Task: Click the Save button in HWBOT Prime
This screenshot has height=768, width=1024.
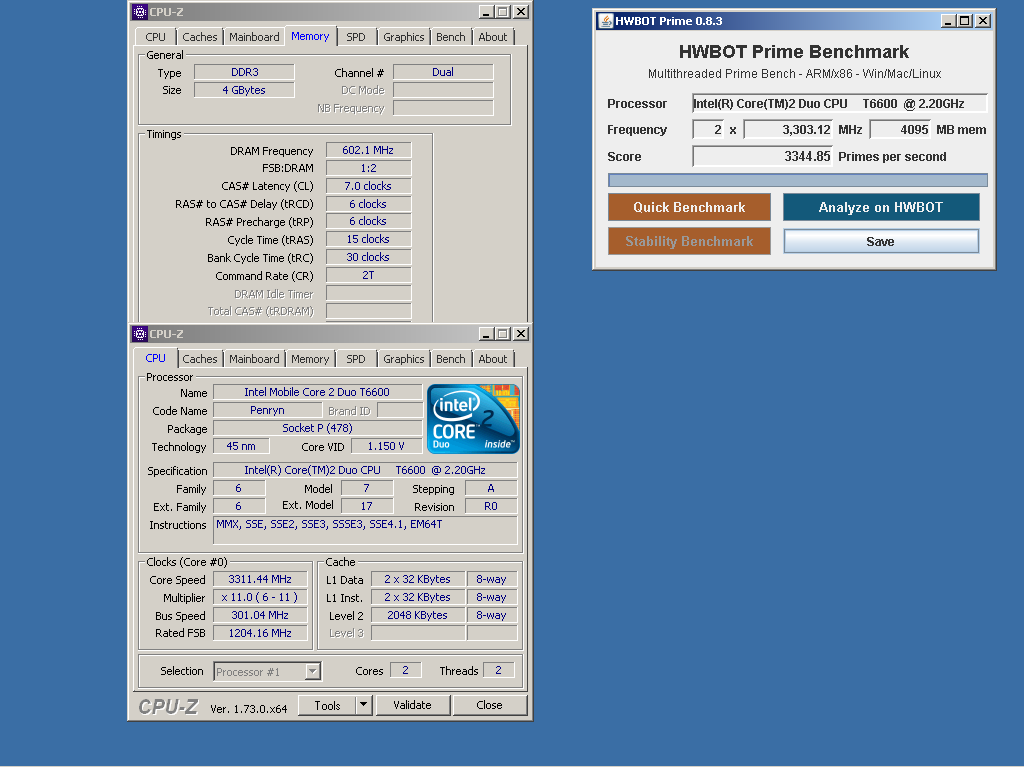Action: pos(881,241)
